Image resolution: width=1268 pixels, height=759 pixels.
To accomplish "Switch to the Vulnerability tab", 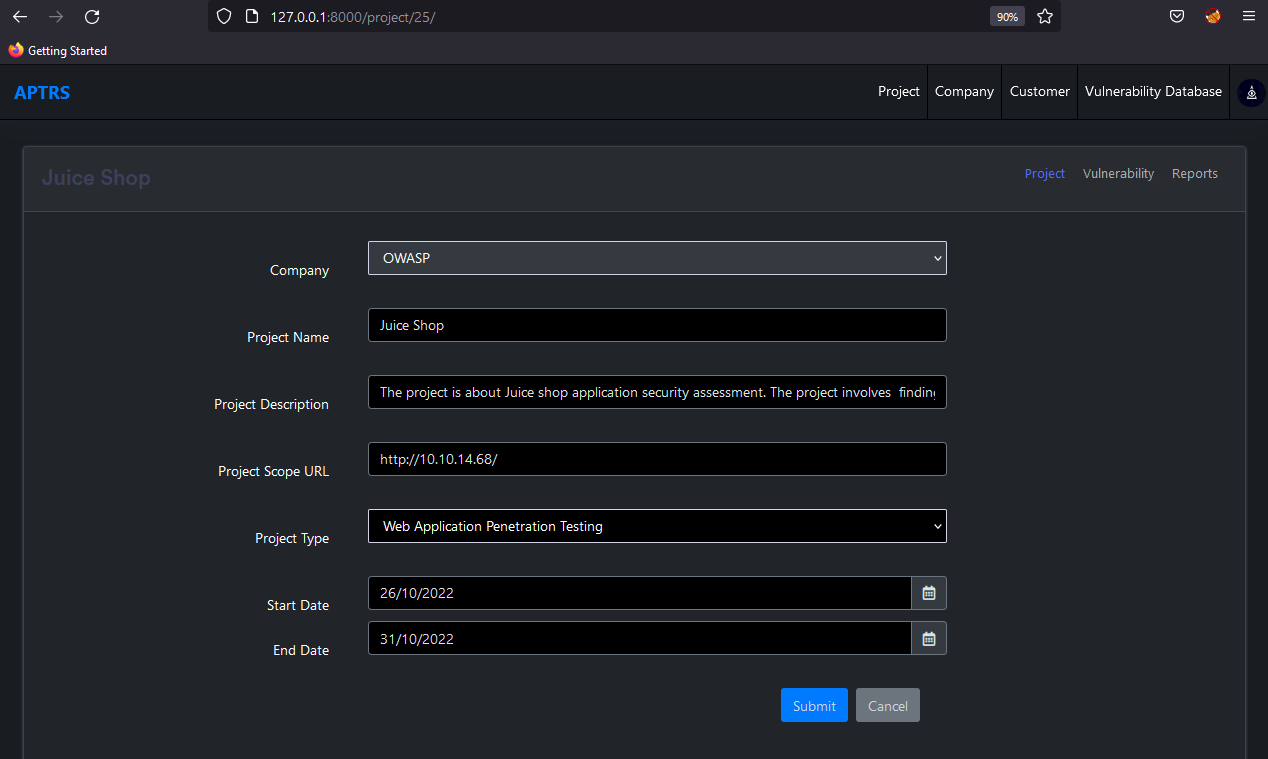I will pyautogui.click(x=1118, y=174).
